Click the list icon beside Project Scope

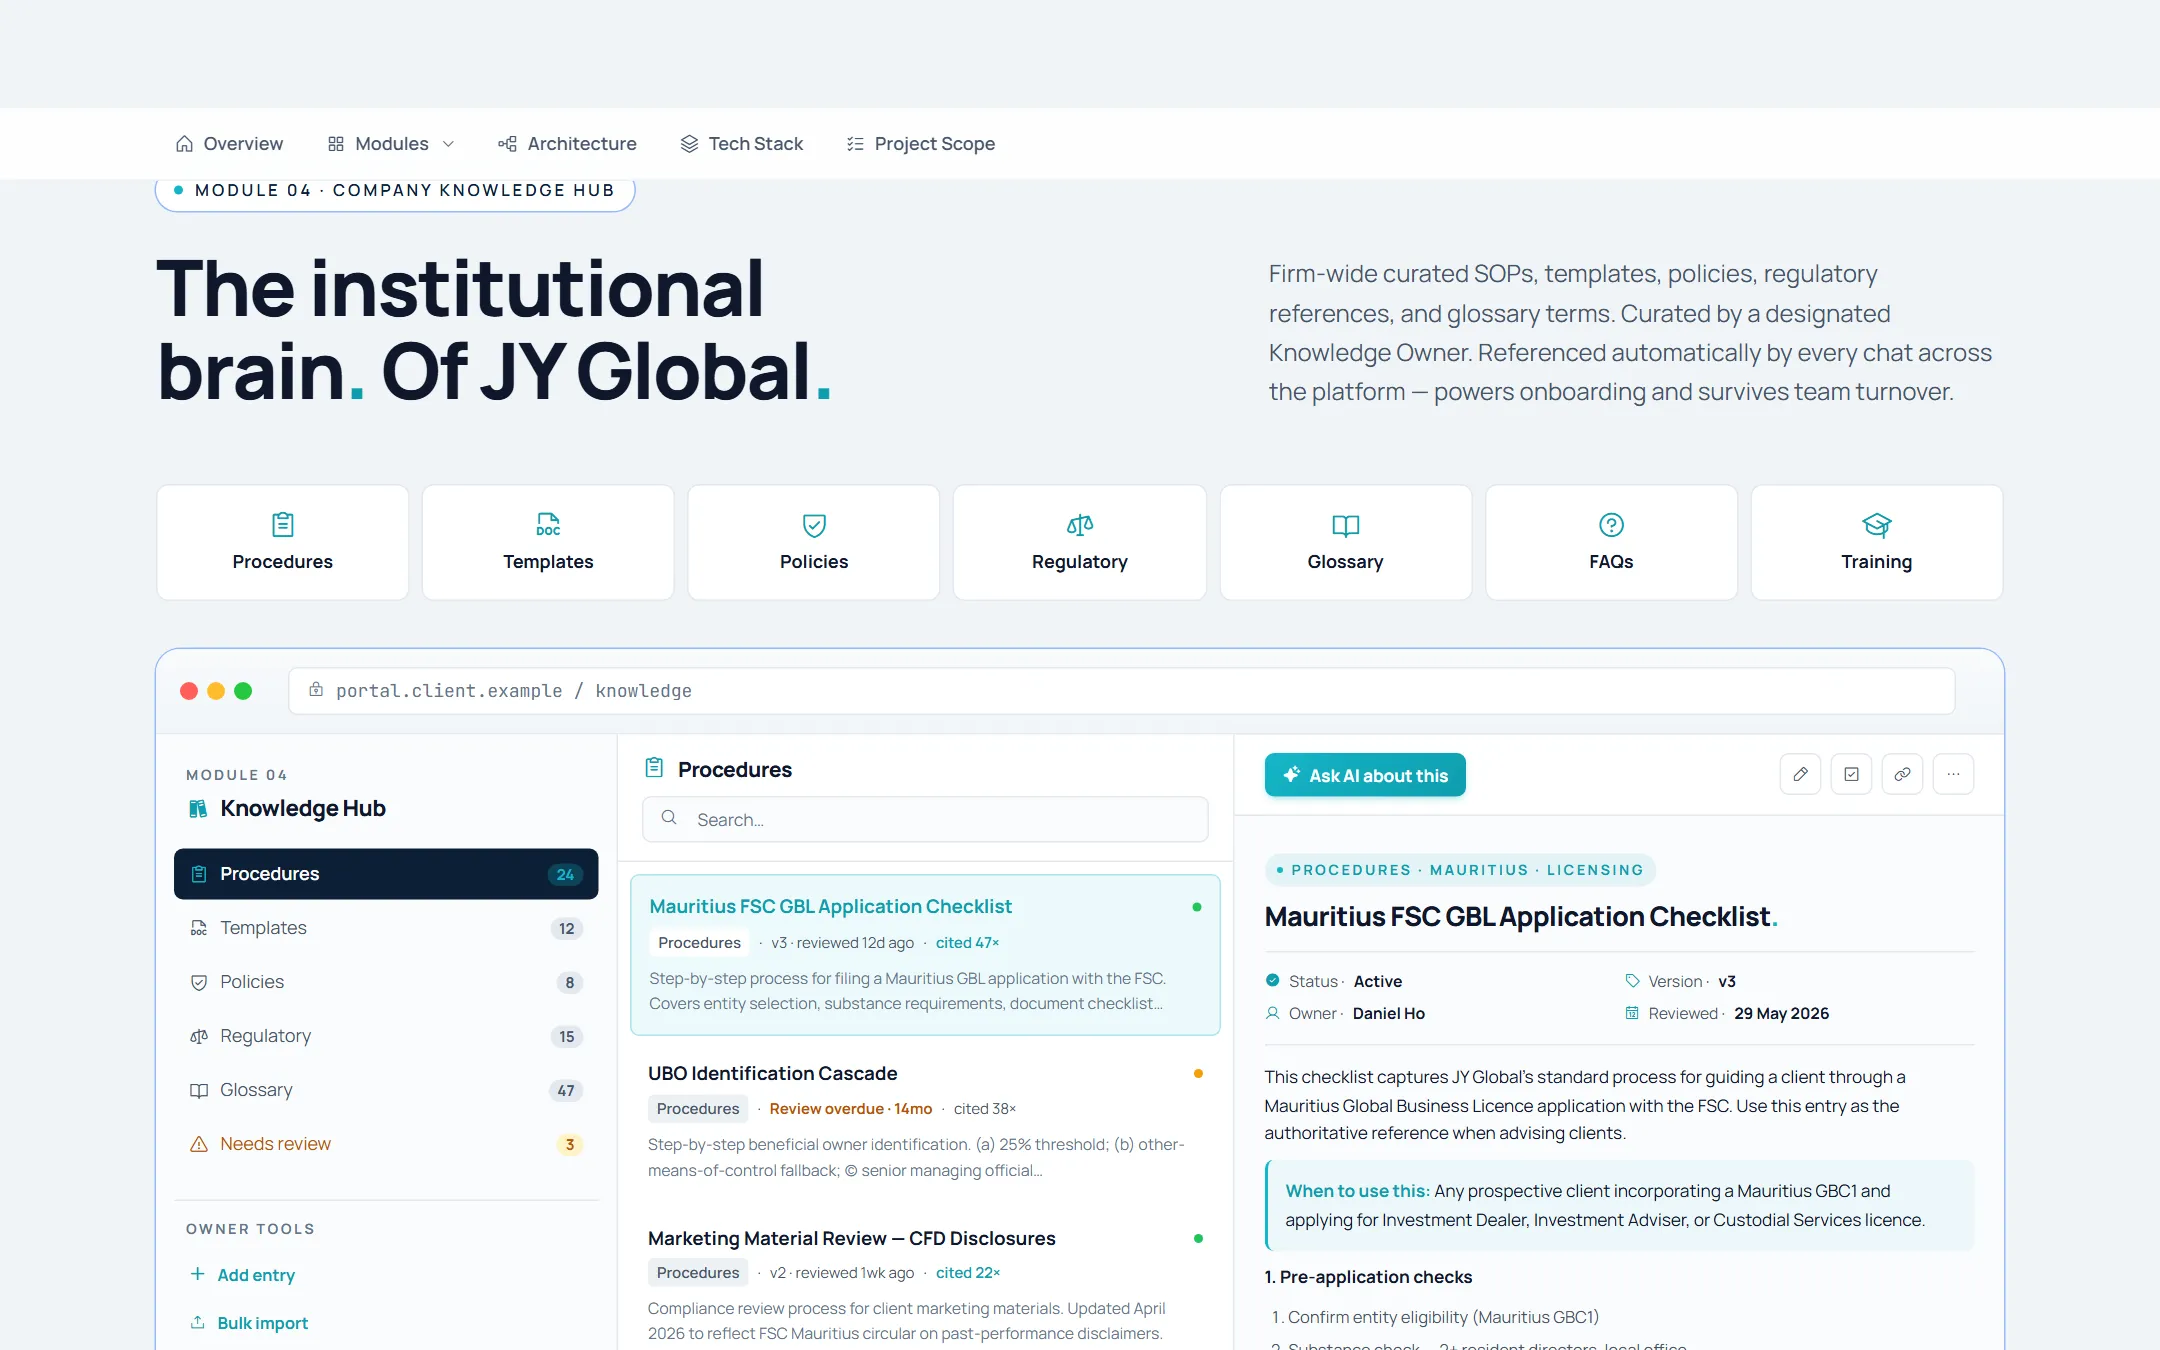pos(855,144)
